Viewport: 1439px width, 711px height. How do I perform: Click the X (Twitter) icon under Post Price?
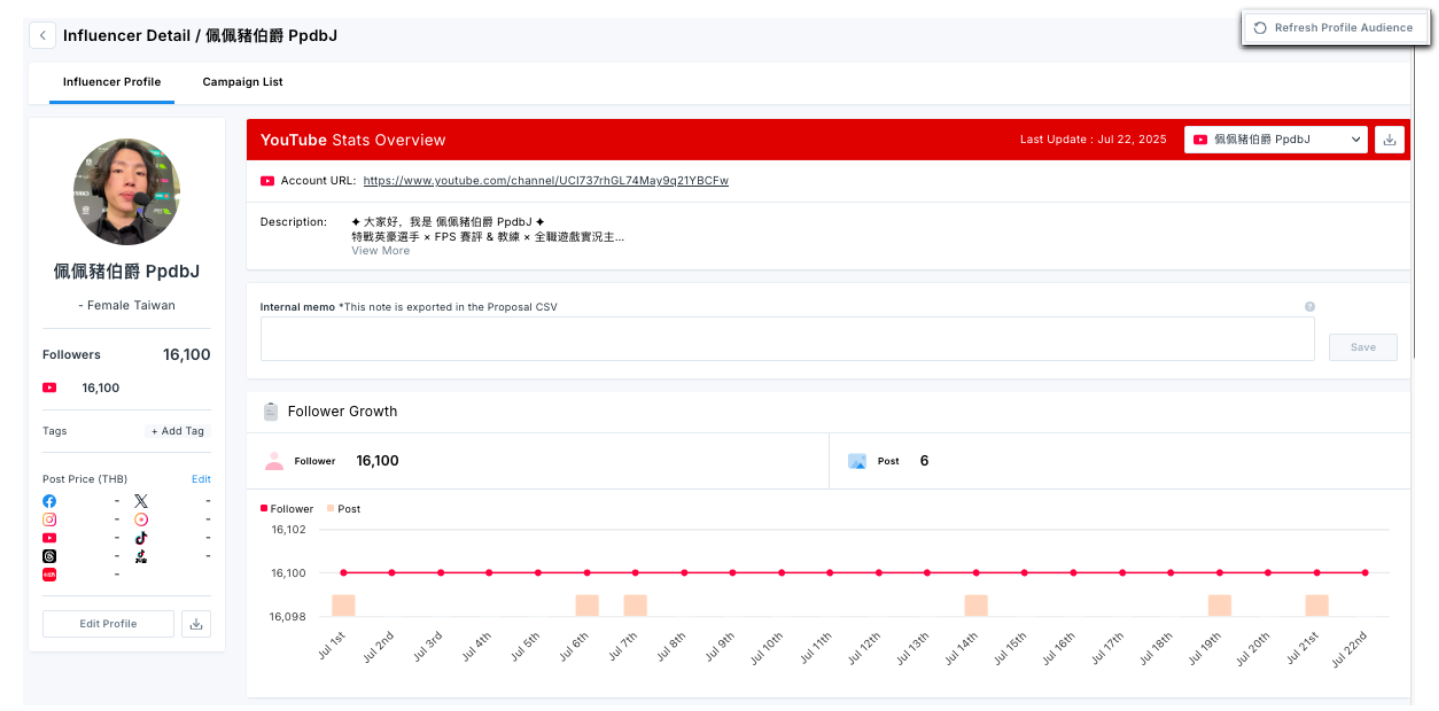[x=141, y=501]
